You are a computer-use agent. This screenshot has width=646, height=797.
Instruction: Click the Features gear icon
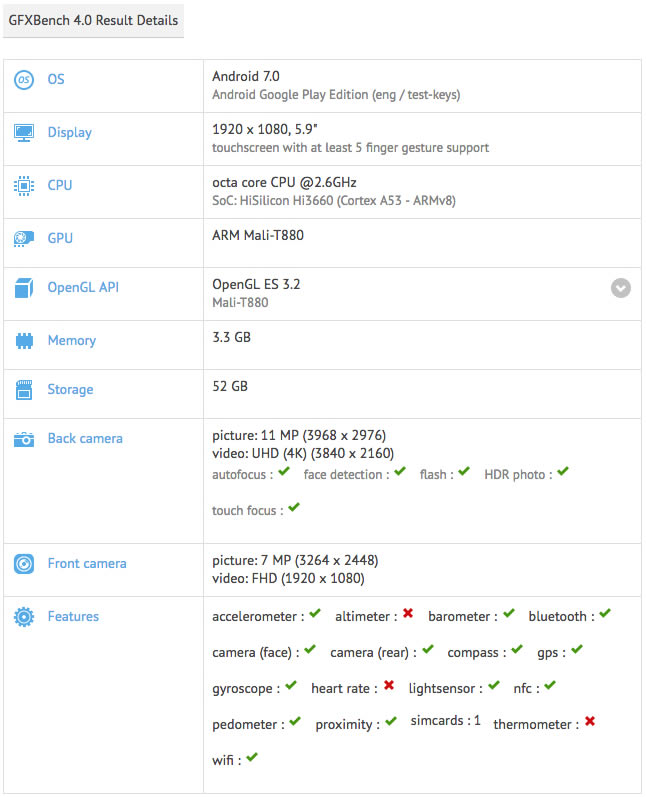pyautogui.click(x=24, y=617)
